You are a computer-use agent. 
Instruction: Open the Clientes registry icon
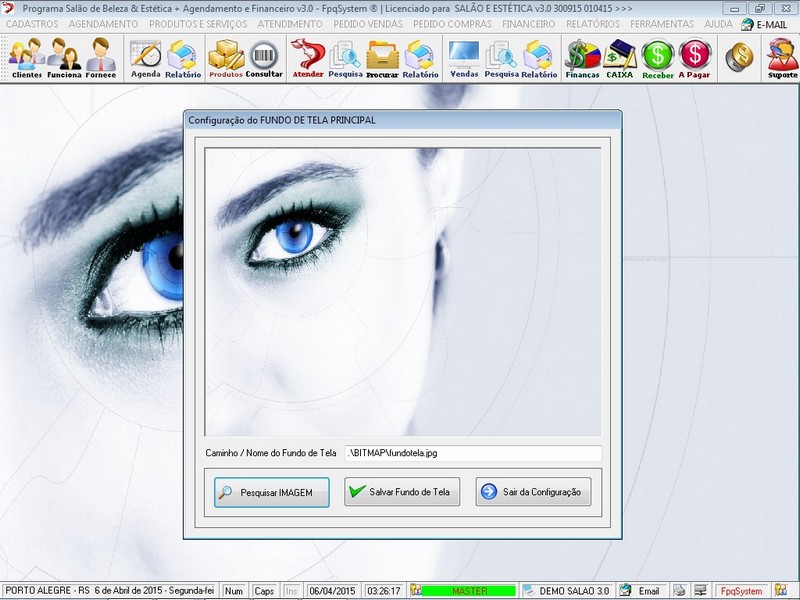26,58
